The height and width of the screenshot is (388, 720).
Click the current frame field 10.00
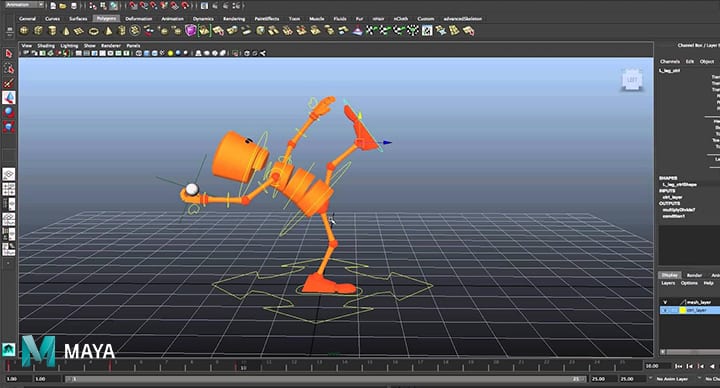click(x=657, y=366)
